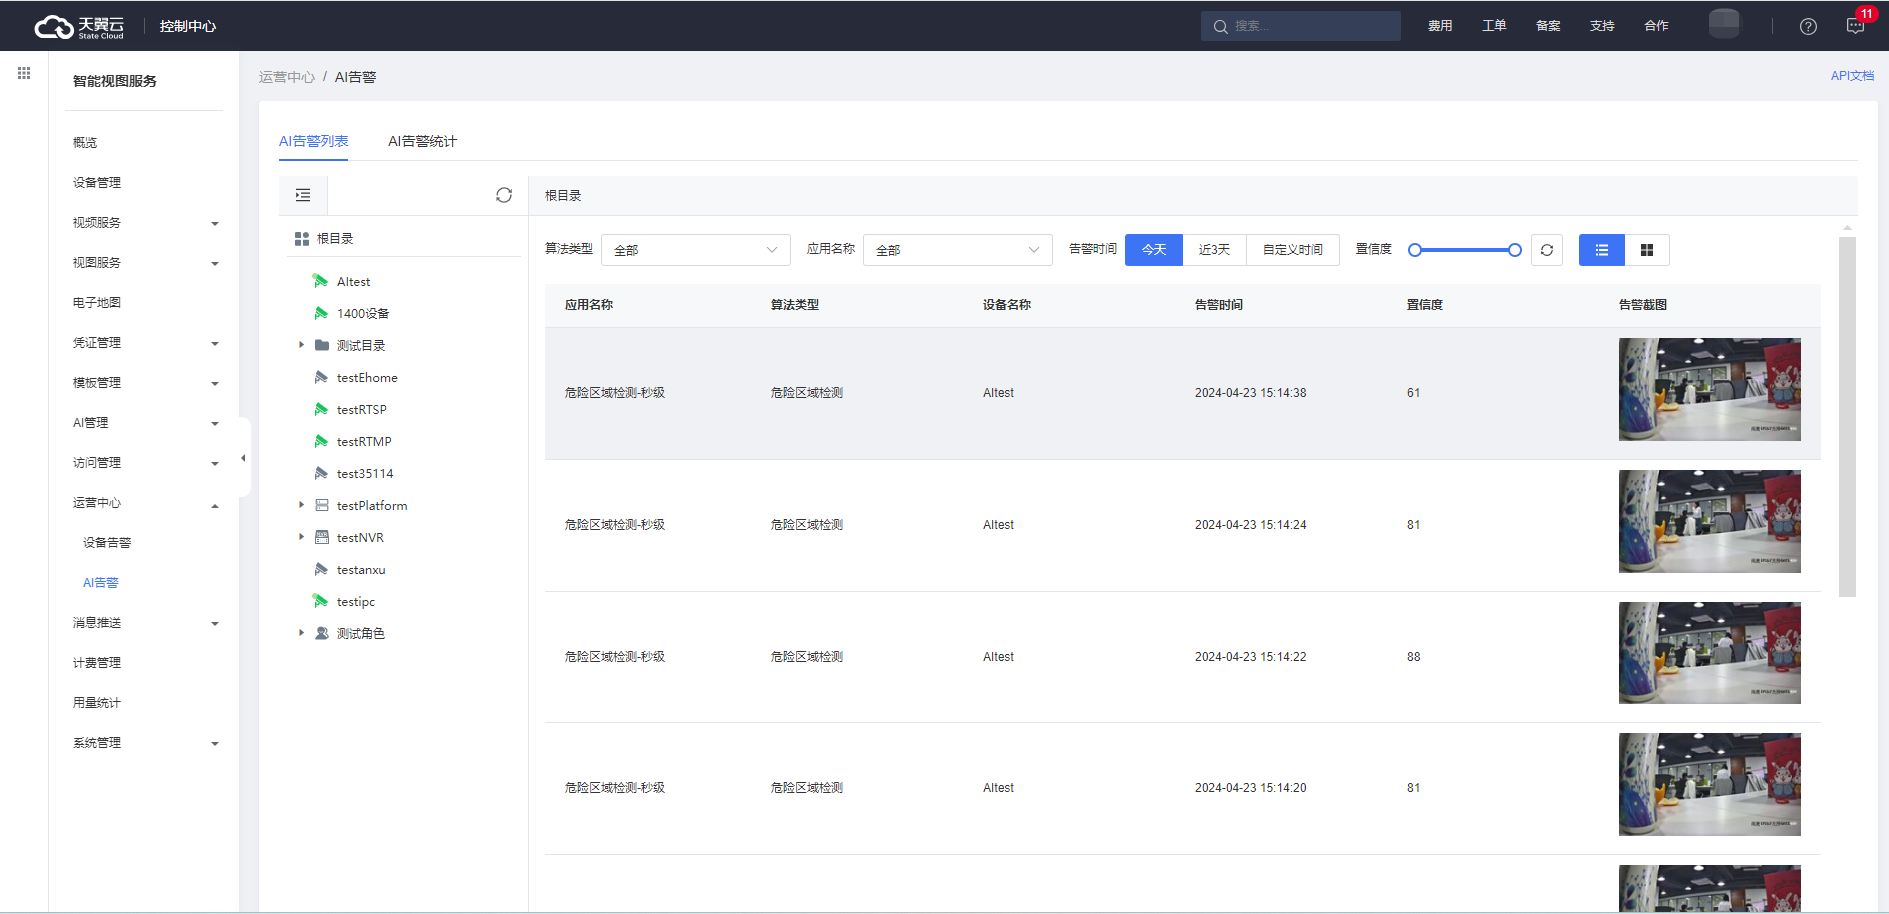Screen dimensions: 1889x914
Task: Open the apps grid menu icon
Action: click(24, 73)
